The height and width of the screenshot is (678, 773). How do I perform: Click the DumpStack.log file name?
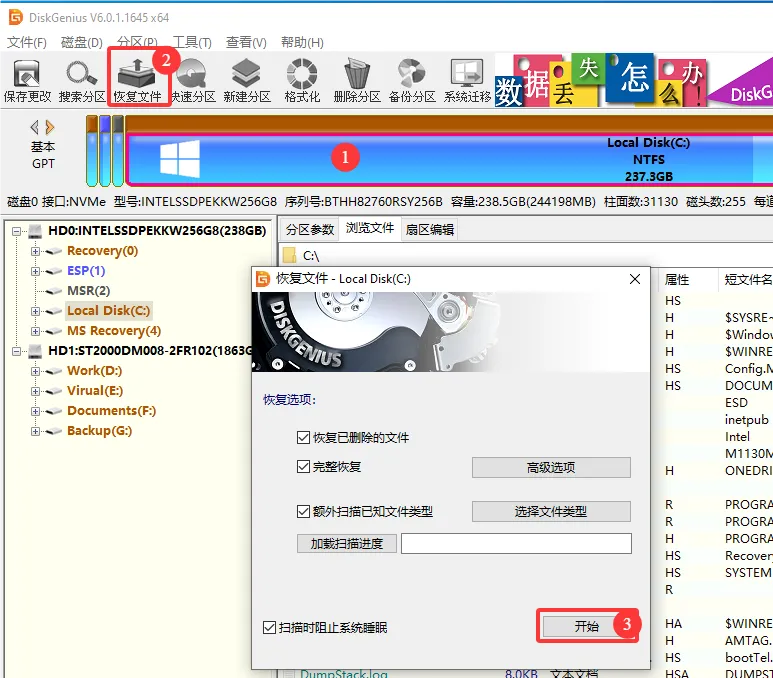click(344, 674)
